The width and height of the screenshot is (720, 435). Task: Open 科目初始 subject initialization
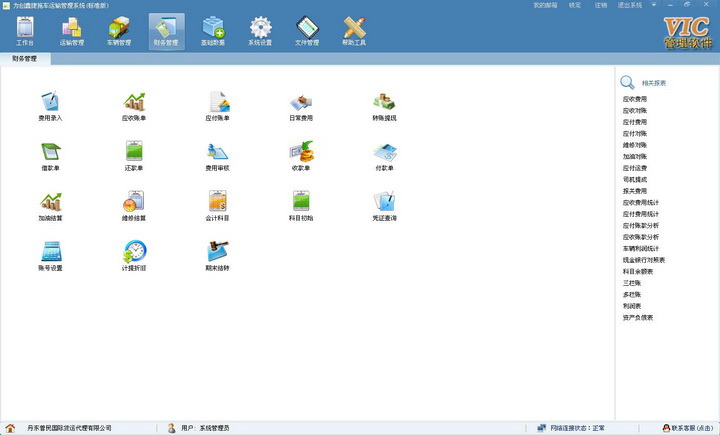(301, 206)
